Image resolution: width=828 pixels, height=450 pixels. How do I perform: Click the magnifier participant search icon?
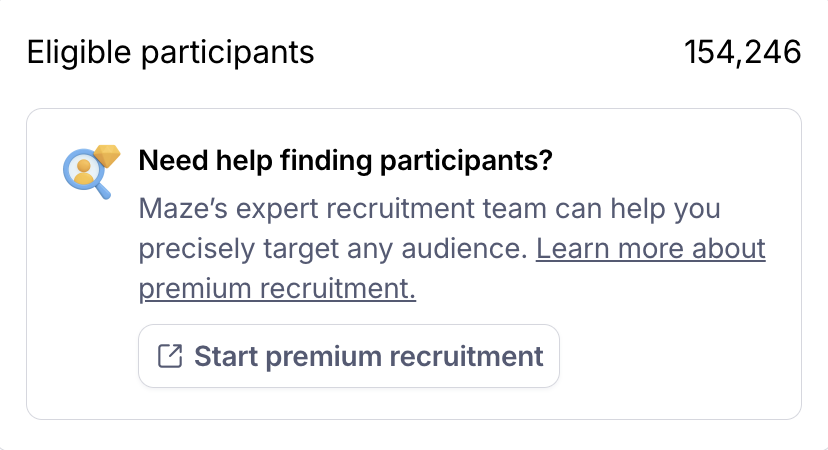pyautogui.click(x=84, y=173)
